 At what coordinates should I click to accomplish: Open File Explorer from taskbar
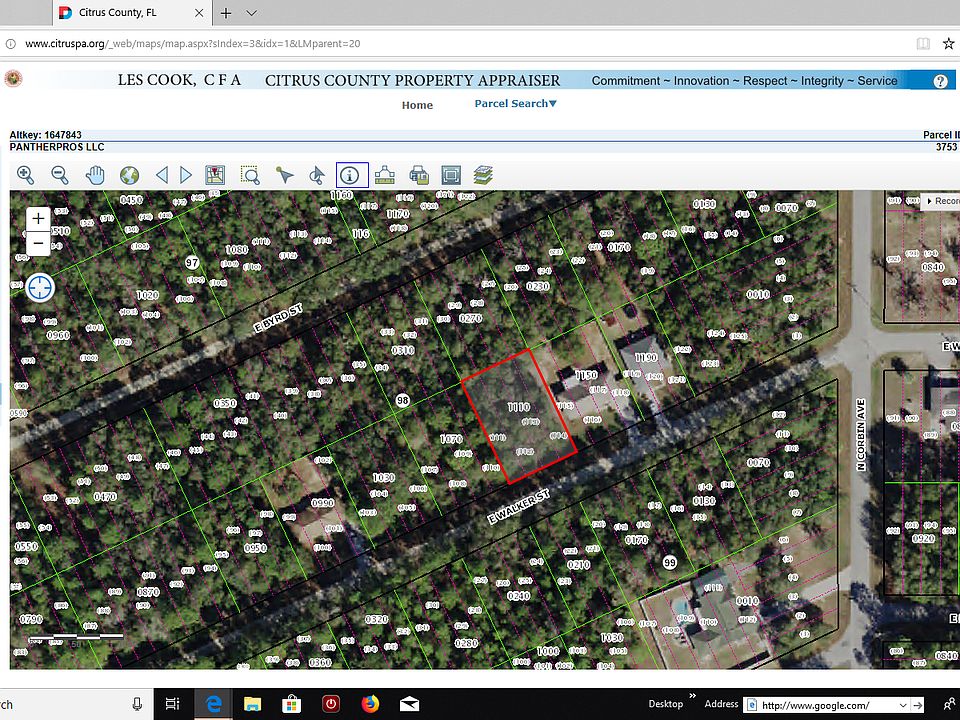[x=252, y=704]
